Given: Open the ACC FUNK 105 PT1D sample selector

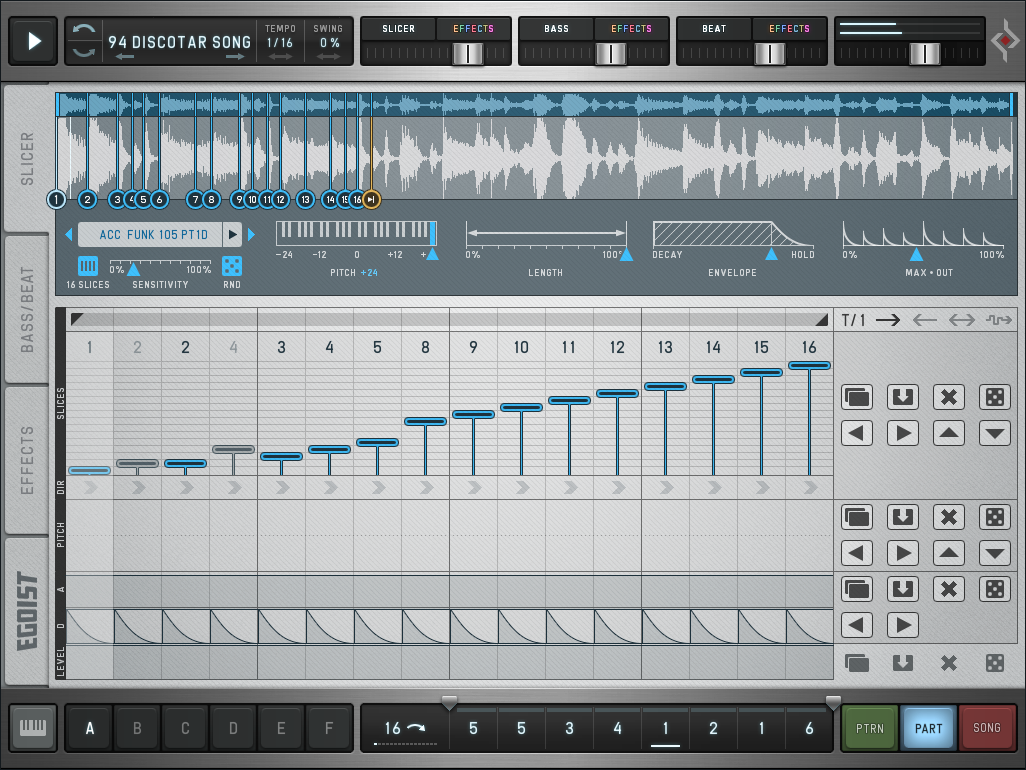Looking at the screenshot, I should coord(150,235).
